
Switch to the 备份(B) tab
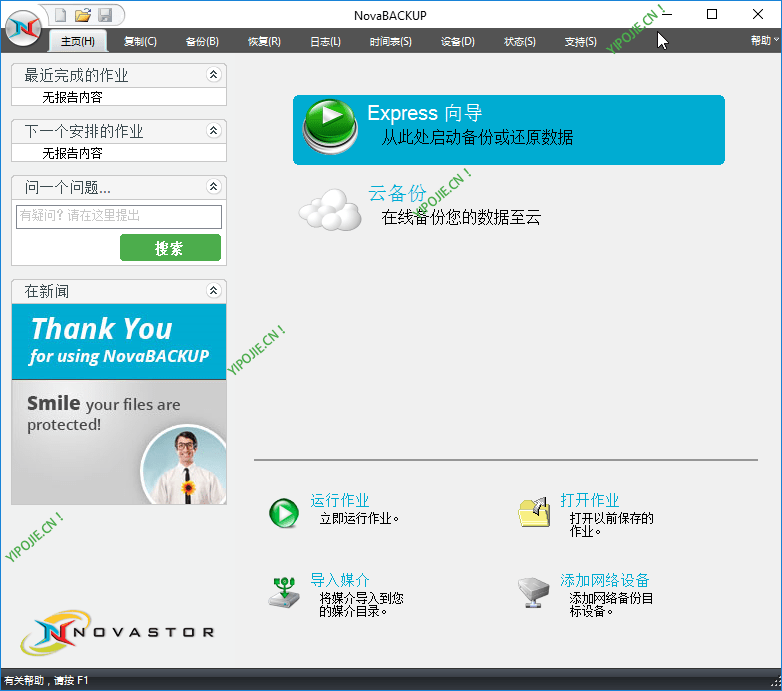point(202,42)
